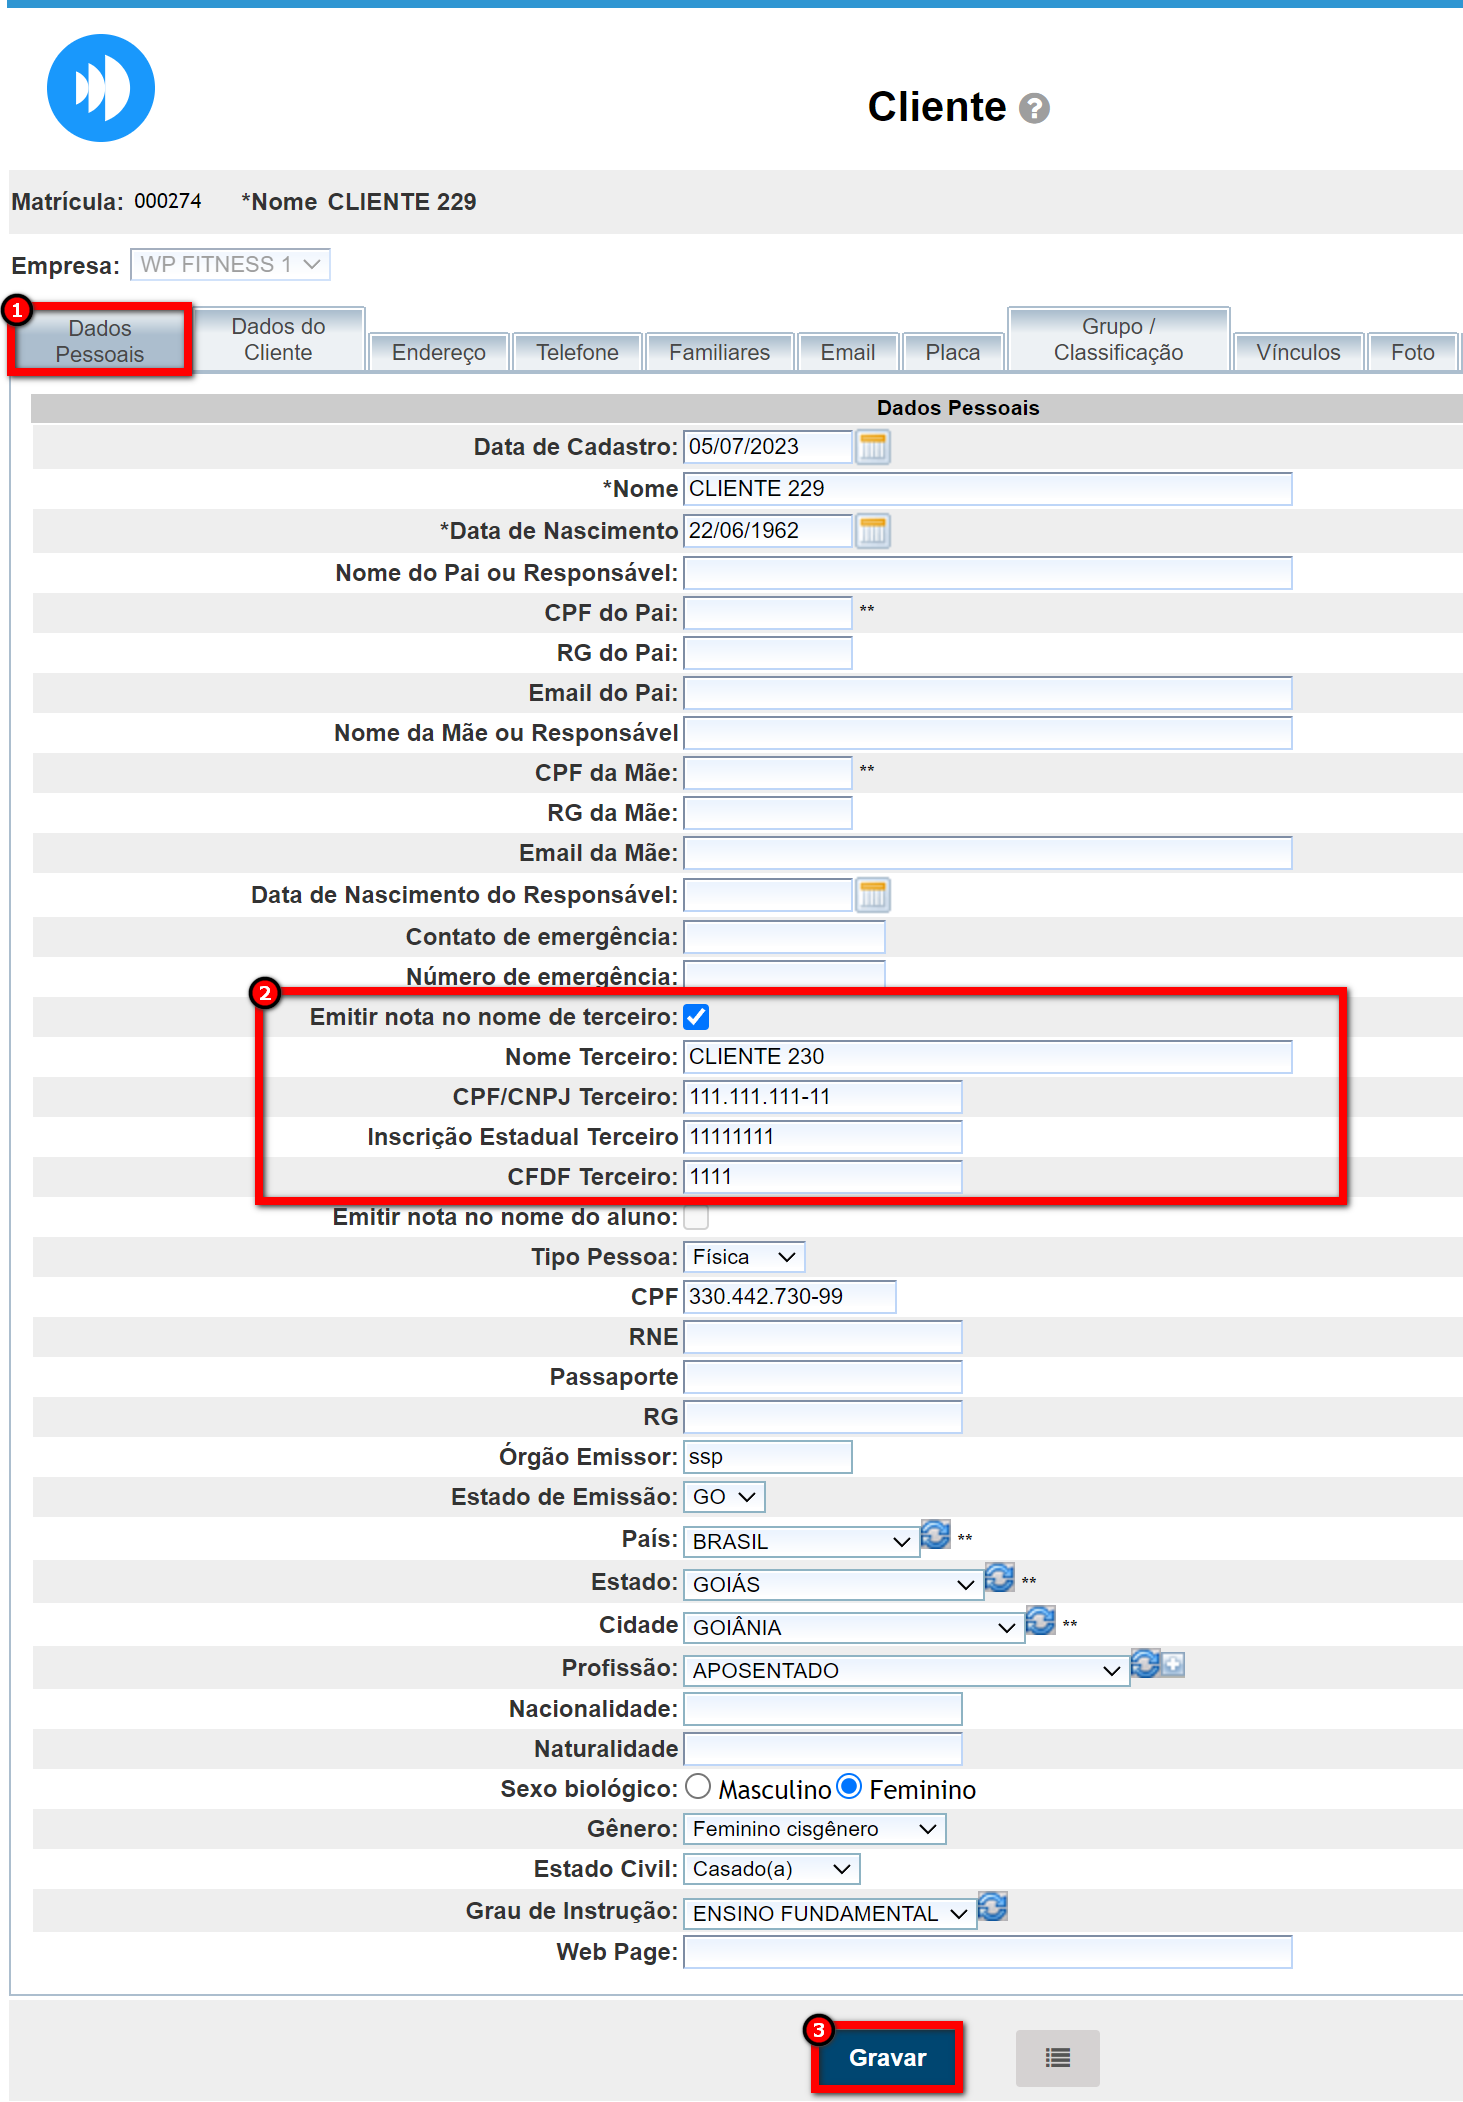Open calendar picker for Data de Nascimento
Screen dimensions: 1463x2102
tap(872, 531)
